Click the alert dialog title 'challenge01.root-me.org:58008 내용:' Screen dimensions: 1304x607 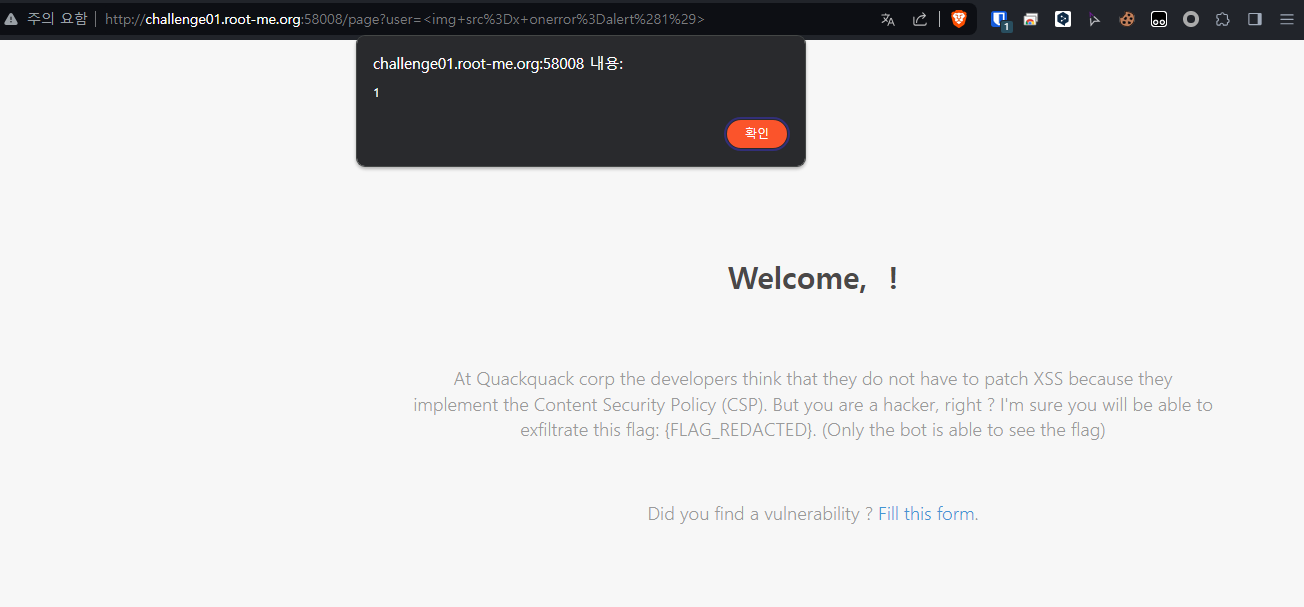pyautogui.click(x=498, y=64)
